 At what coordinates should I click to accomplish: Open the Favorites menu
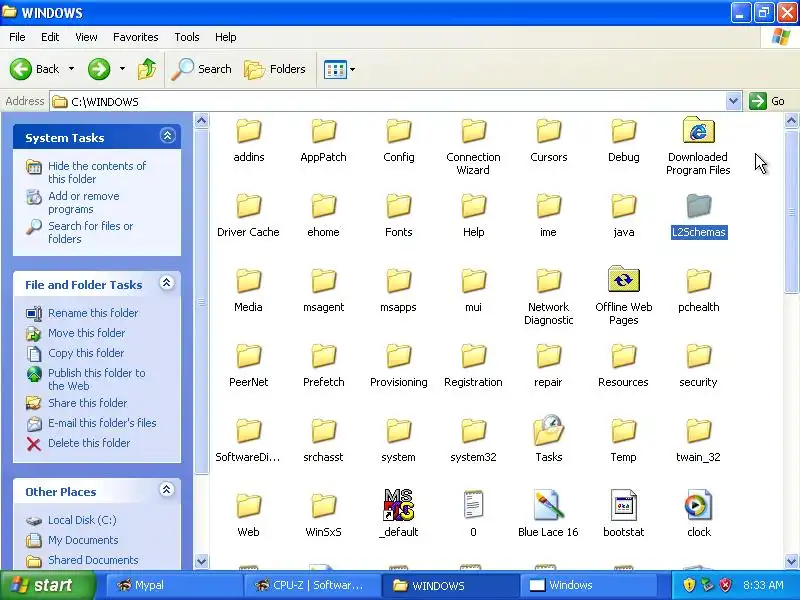pos(136,37)
